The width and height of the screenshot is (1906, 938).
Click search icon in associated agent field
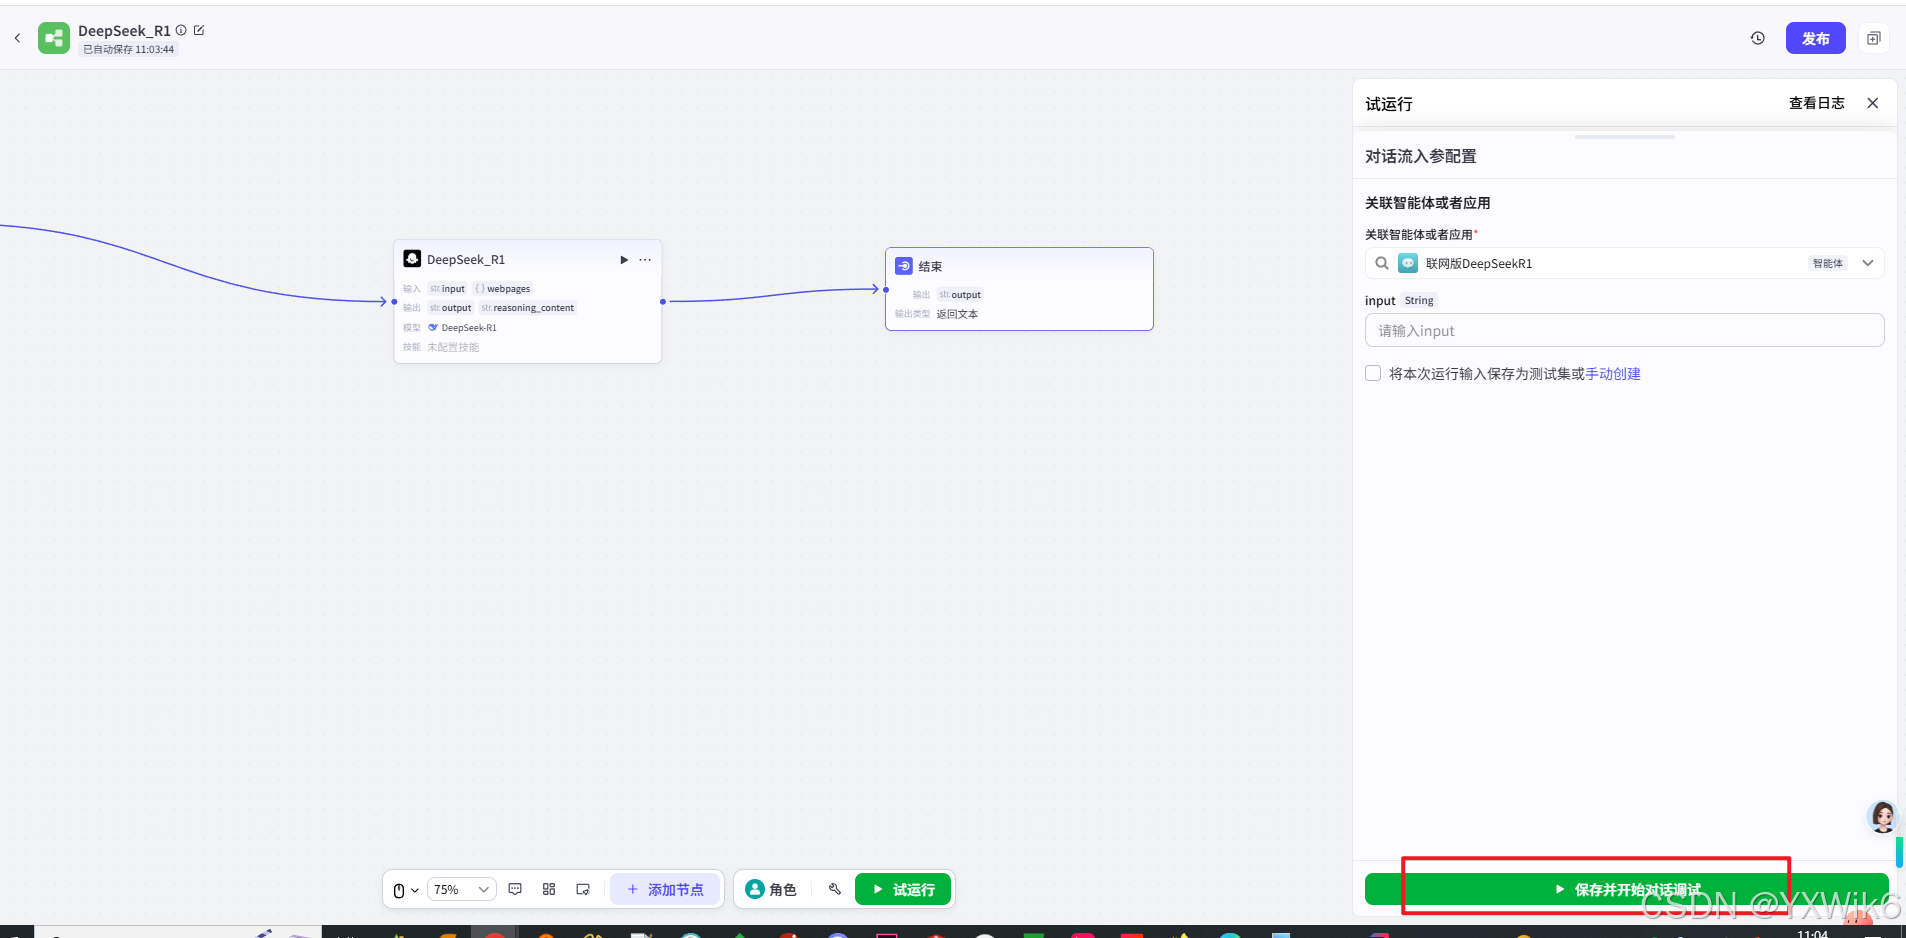[x=1382, y=263]
